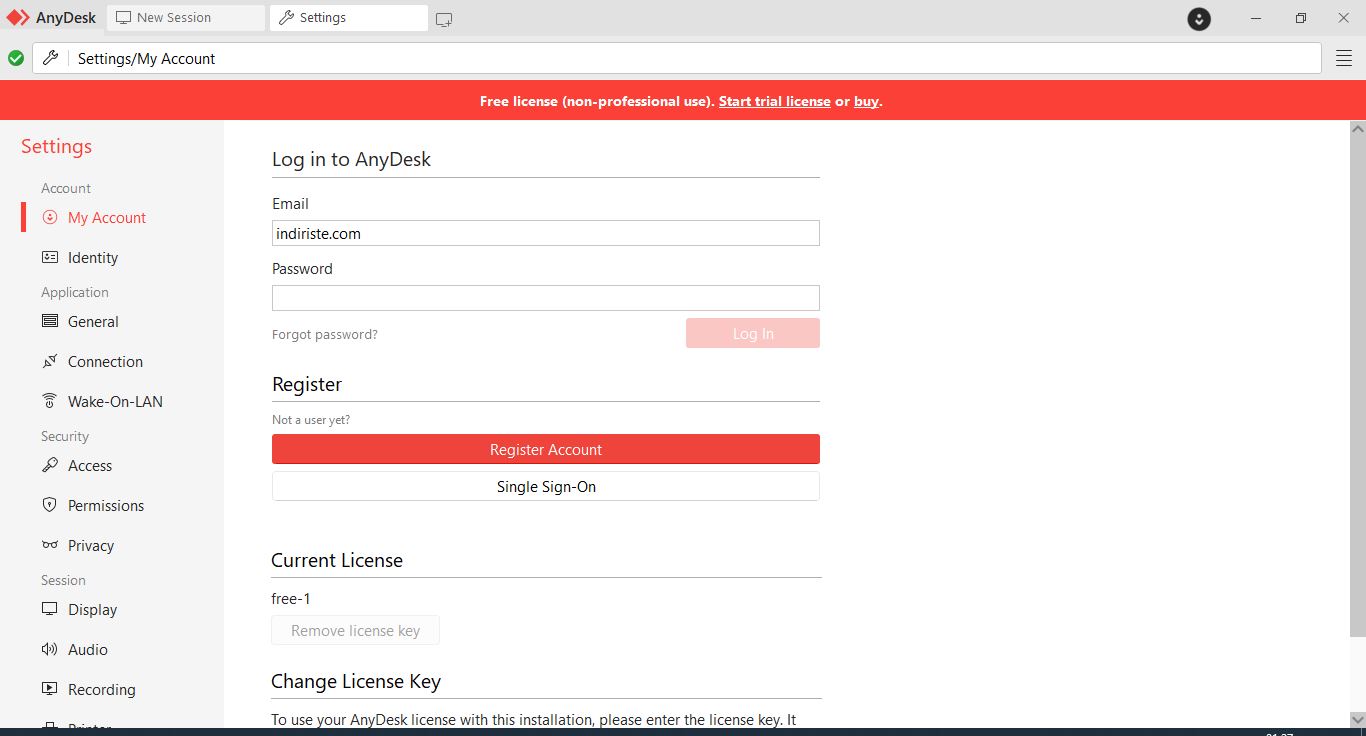Open My Account settings page

[107, 217]
